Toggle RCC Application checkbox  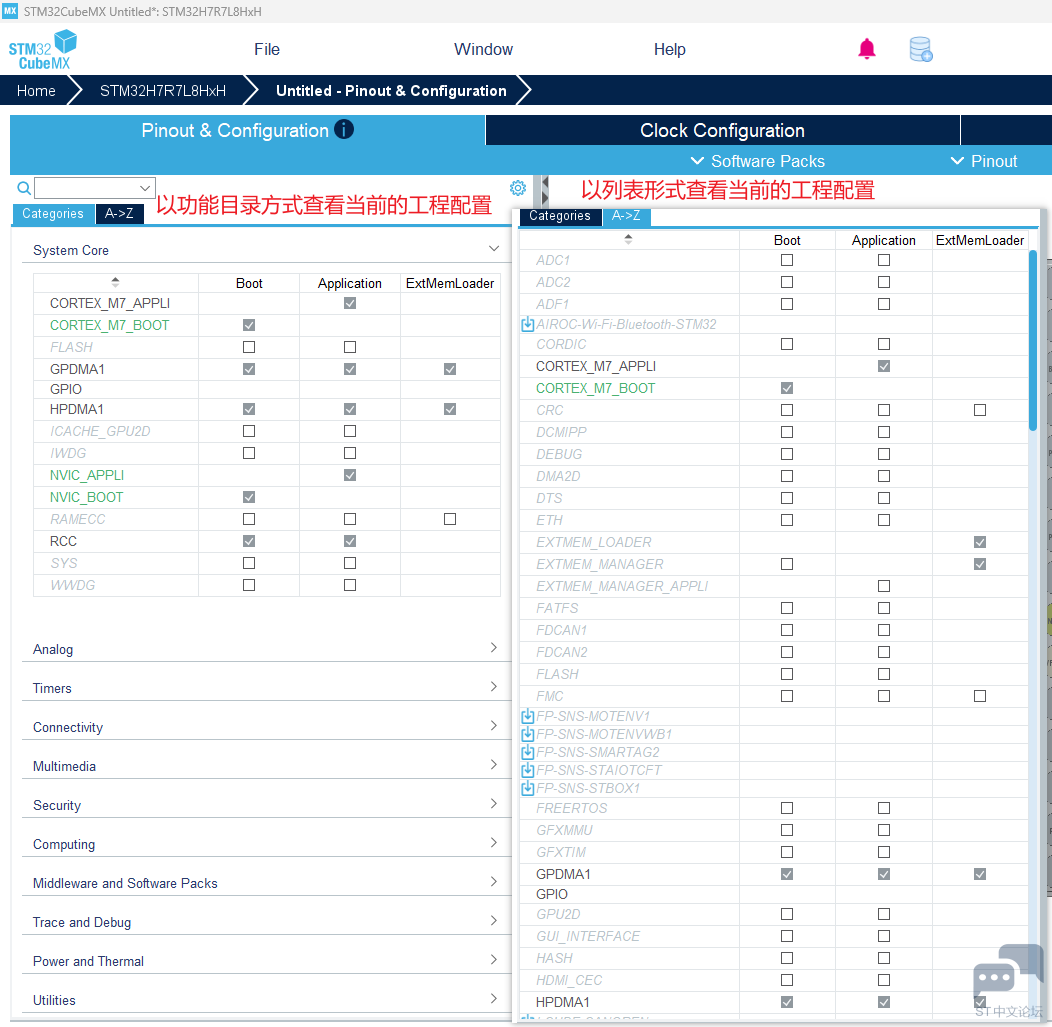(x=350, y=541)
